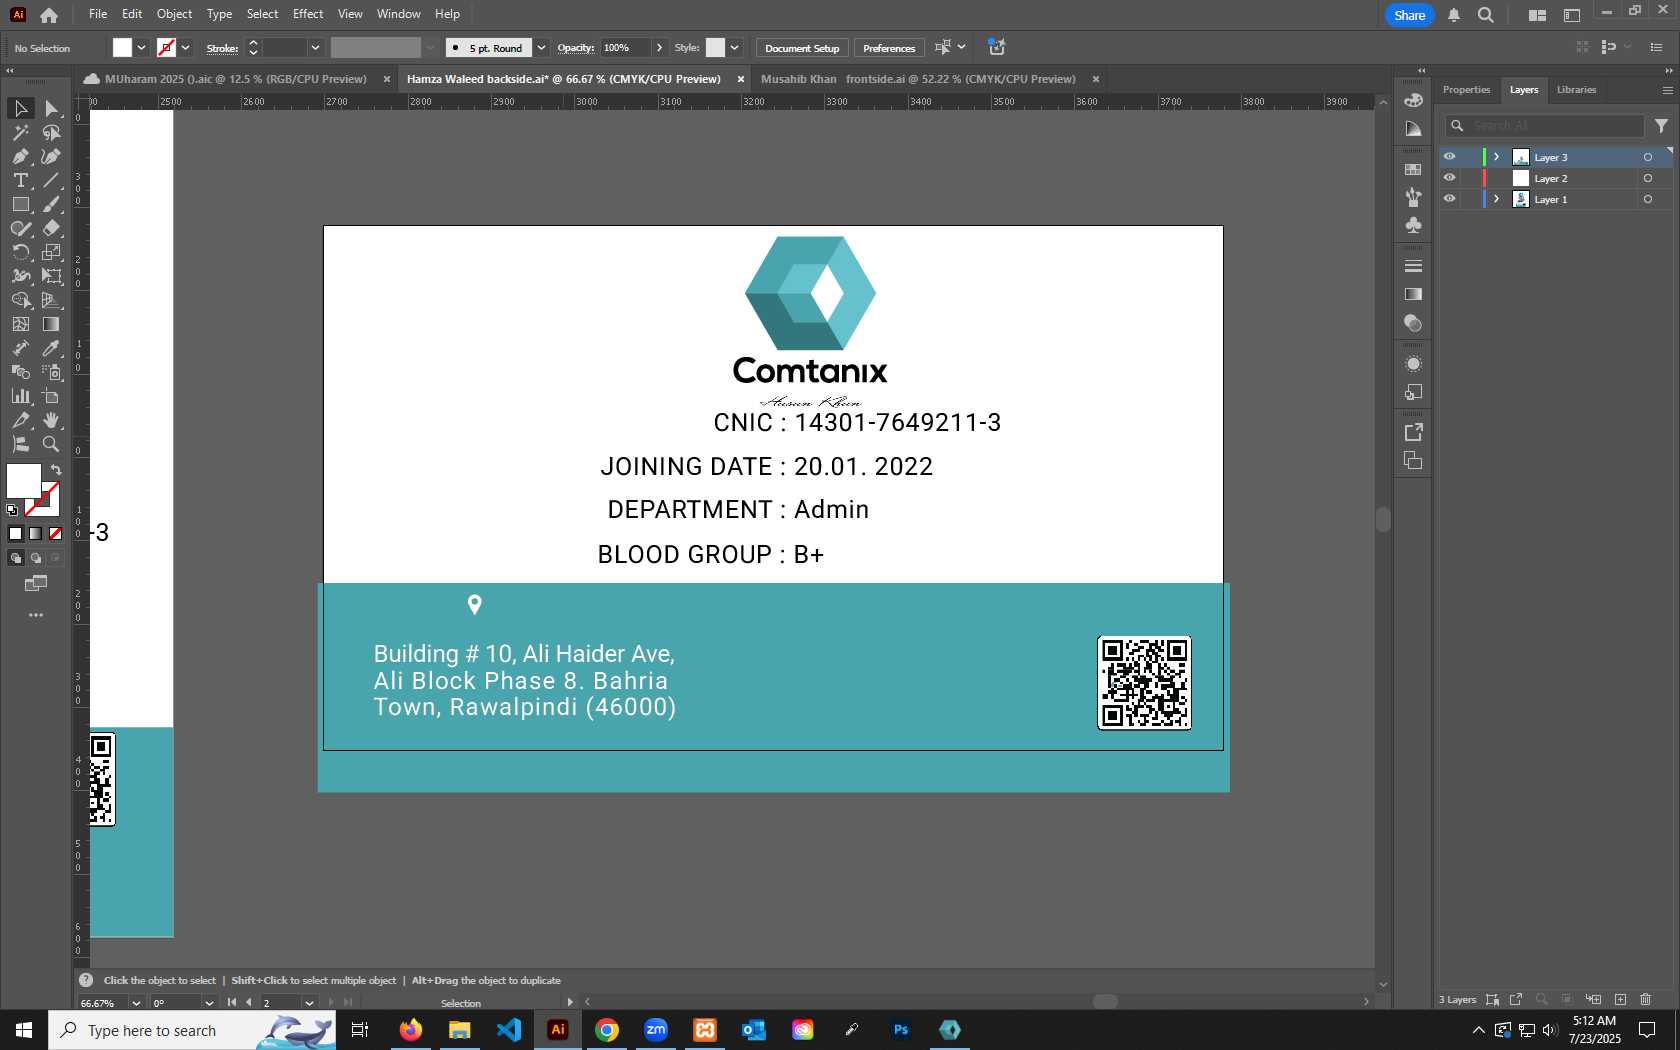Click the Opacity 100% field
The image size is (1680, 1050).
[x=625, y=48]
